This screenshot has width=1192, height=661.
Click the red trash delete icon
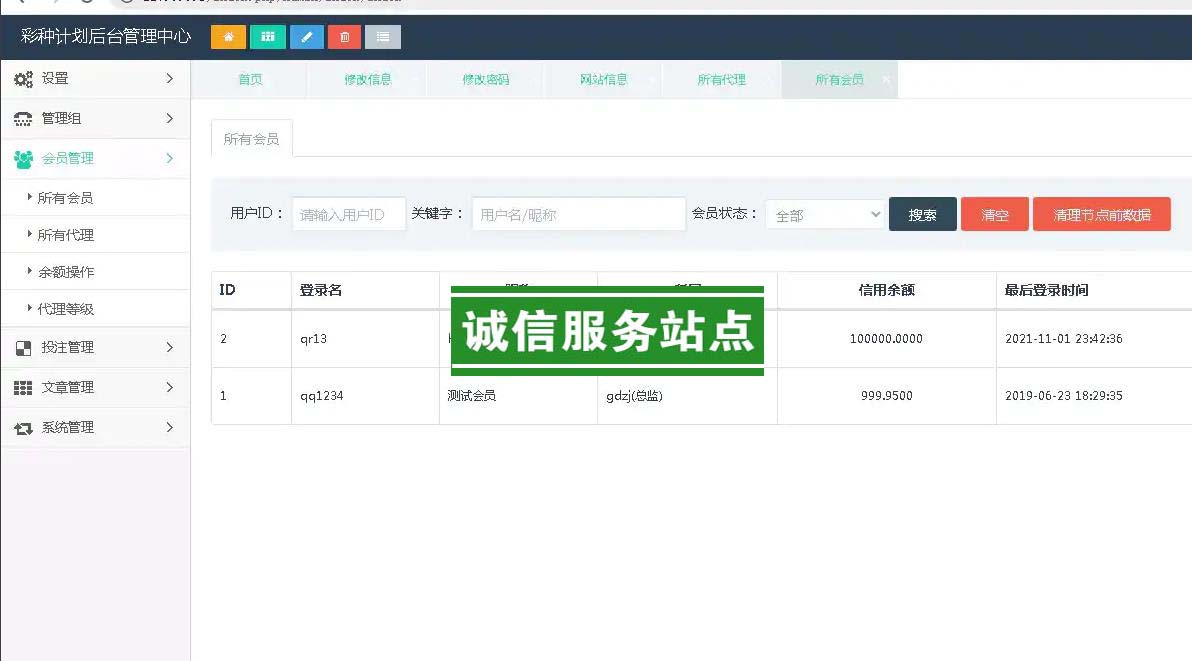pyautogui.click(x=345, y=37)
